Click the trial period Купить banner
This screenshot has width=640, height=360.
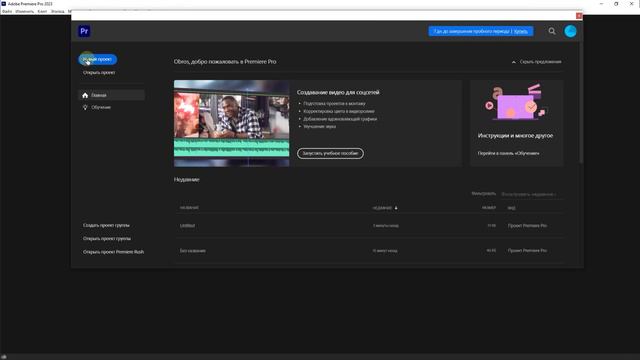(x=481, y=31)
